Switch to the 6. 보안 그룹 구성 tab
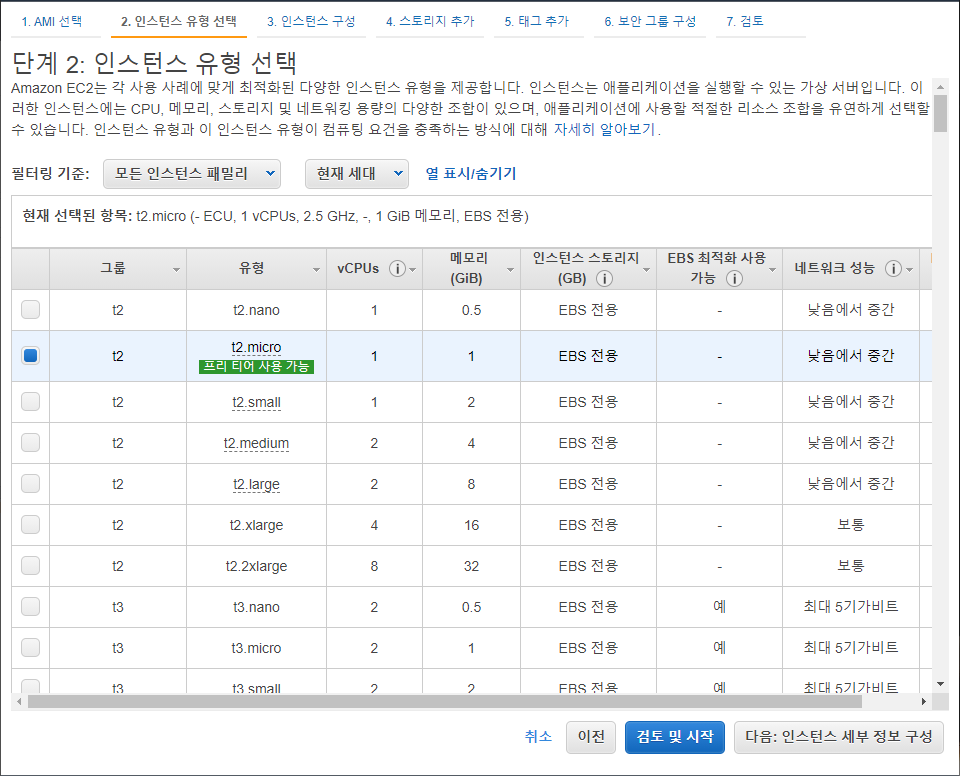 (650, 21)
